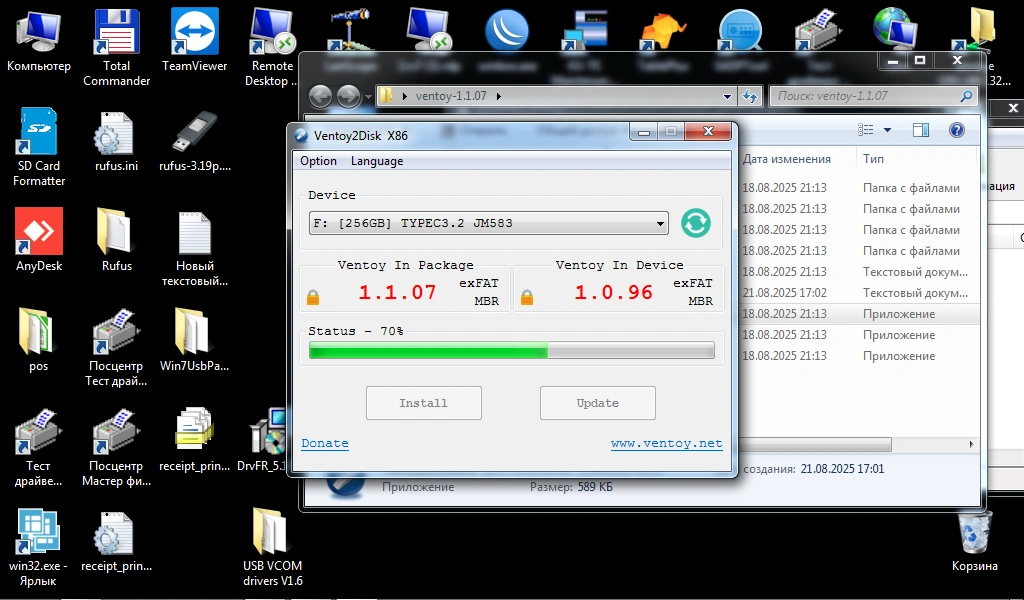
Task: Follow the Donate link
Action: tap(325, 443)
